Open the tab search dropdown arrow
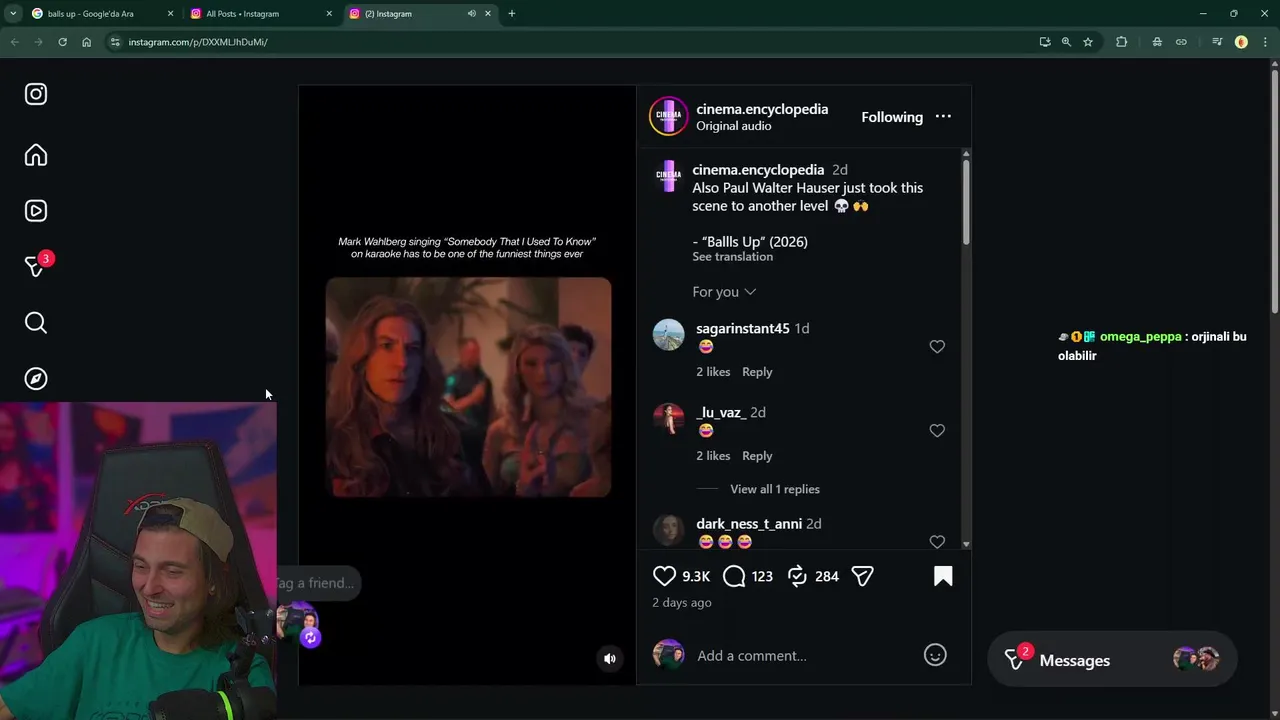Screen dimensions: 1280x720 coord(13,14)
